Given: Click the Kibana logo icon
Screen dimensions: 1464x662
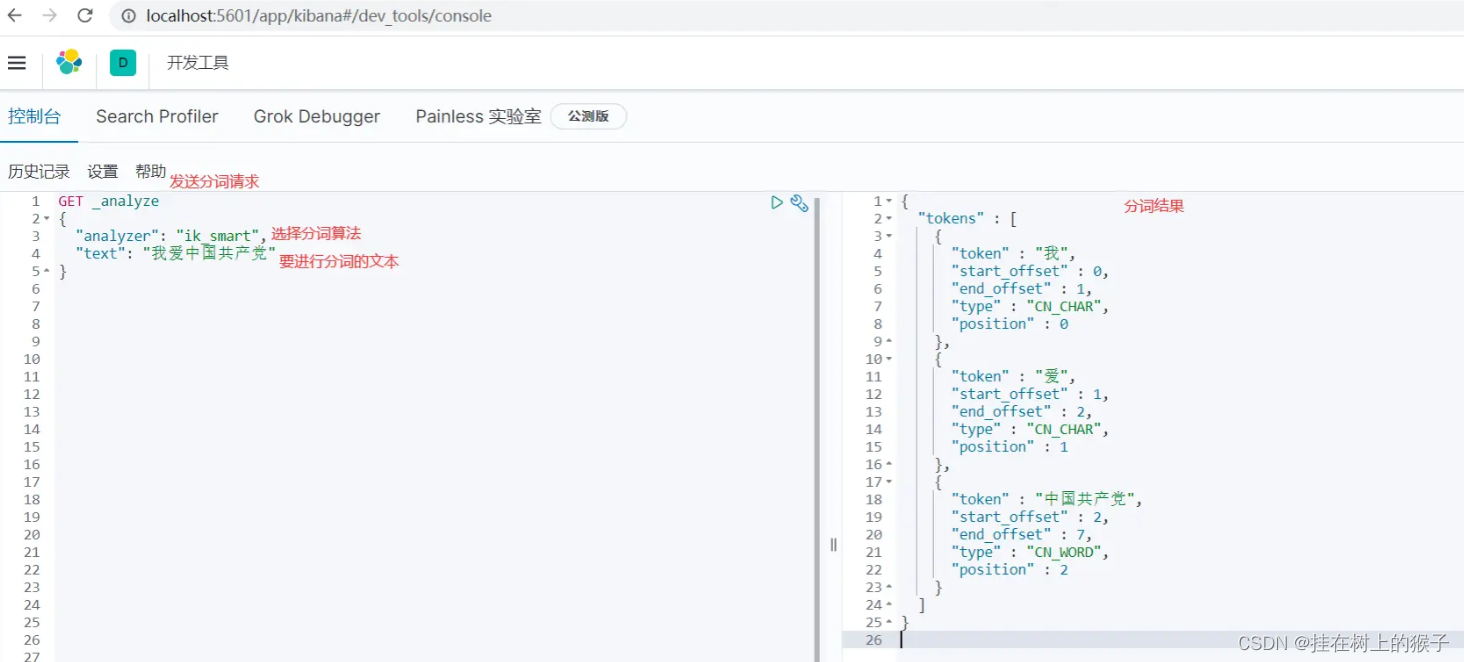Looking at the screenshot, I should pyautogui.click(x=69, y=62).
